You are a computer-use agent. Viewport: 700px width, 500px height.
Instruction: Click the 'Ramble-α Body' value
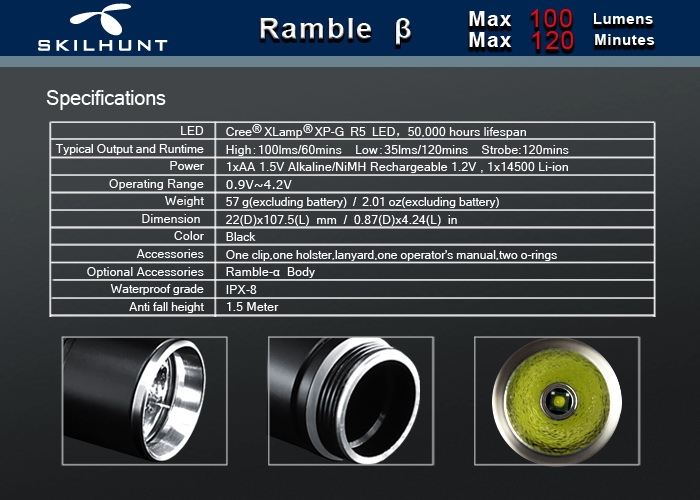pyautogui.click(x=270, y=272)
